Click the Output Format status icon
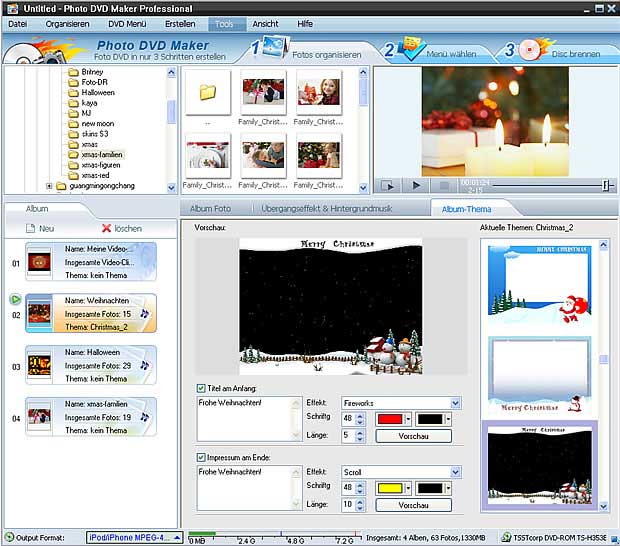The height and width of the screenshot is (546, 620). (9, 537)
